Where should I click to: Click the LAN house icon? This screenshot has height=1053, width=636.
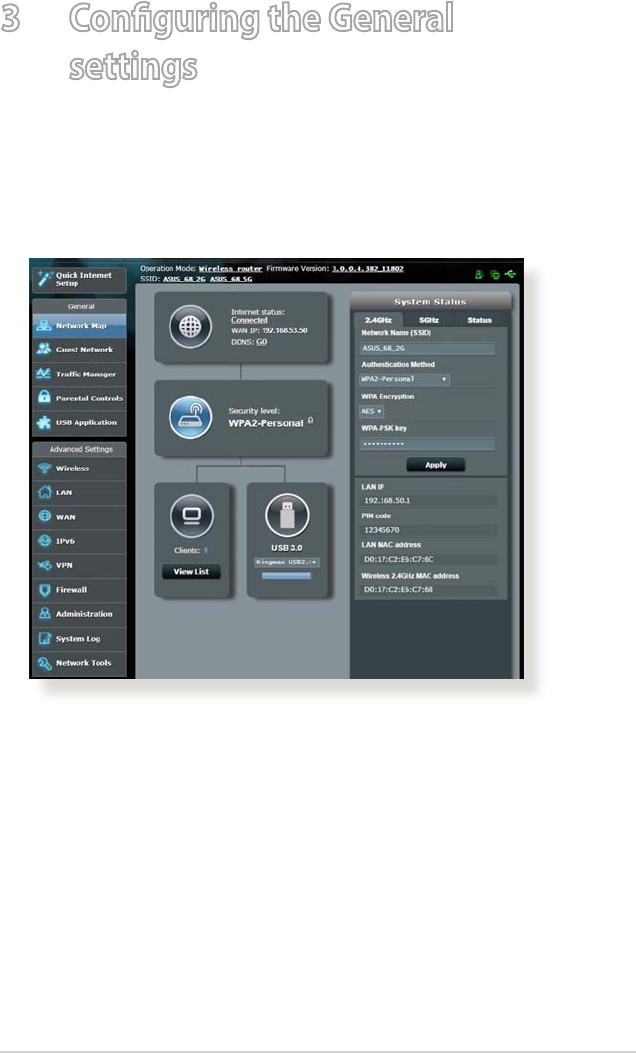44,492
